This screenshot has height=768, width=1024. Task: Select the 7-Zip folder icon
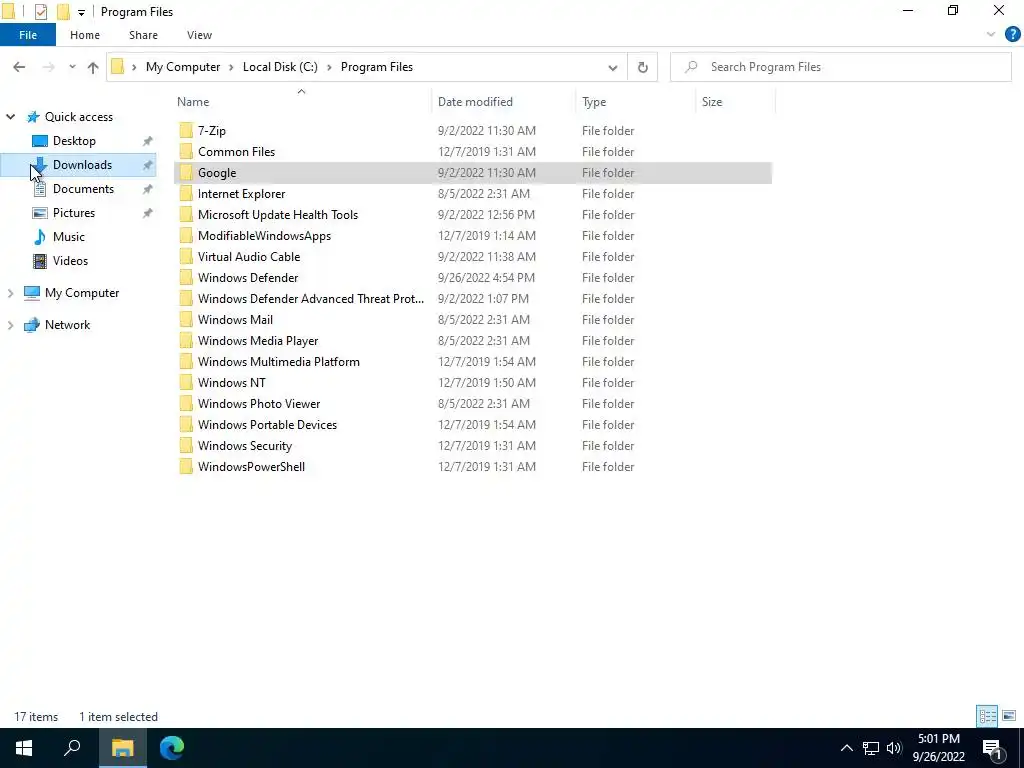(x=186, y=131)
